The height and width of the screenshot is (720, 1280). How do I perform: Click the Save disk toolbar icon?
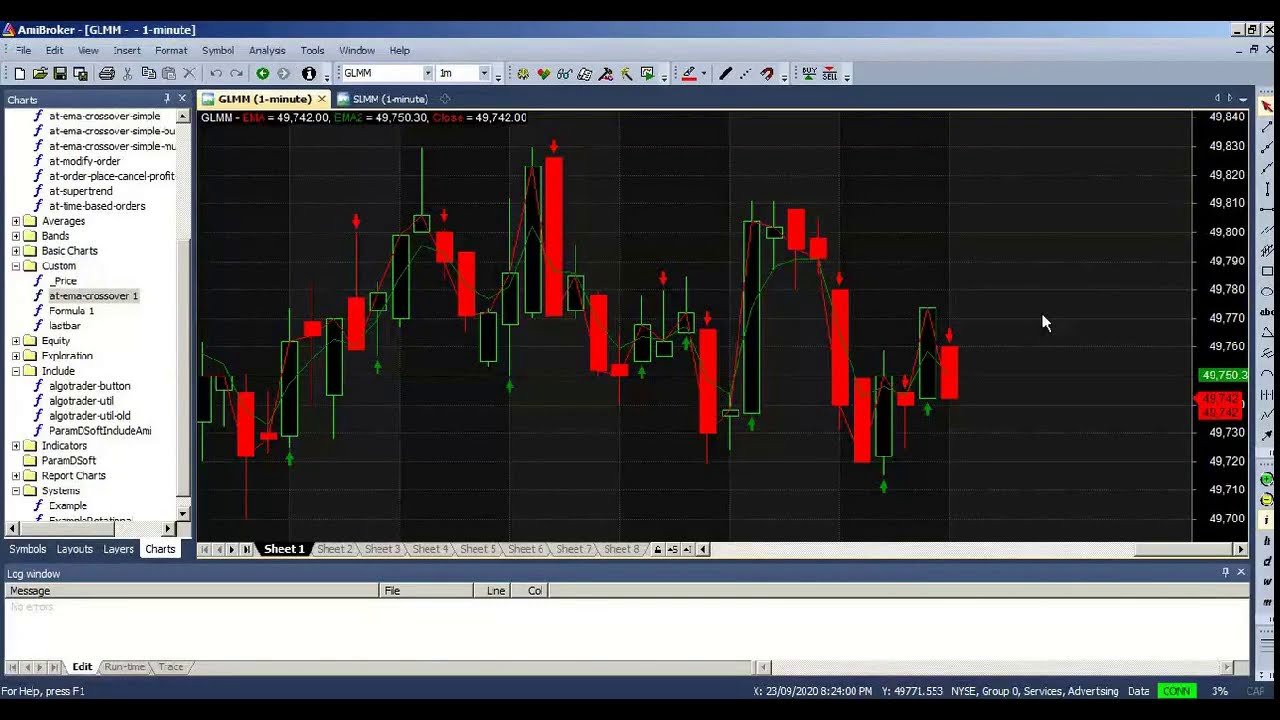[60, 74]
